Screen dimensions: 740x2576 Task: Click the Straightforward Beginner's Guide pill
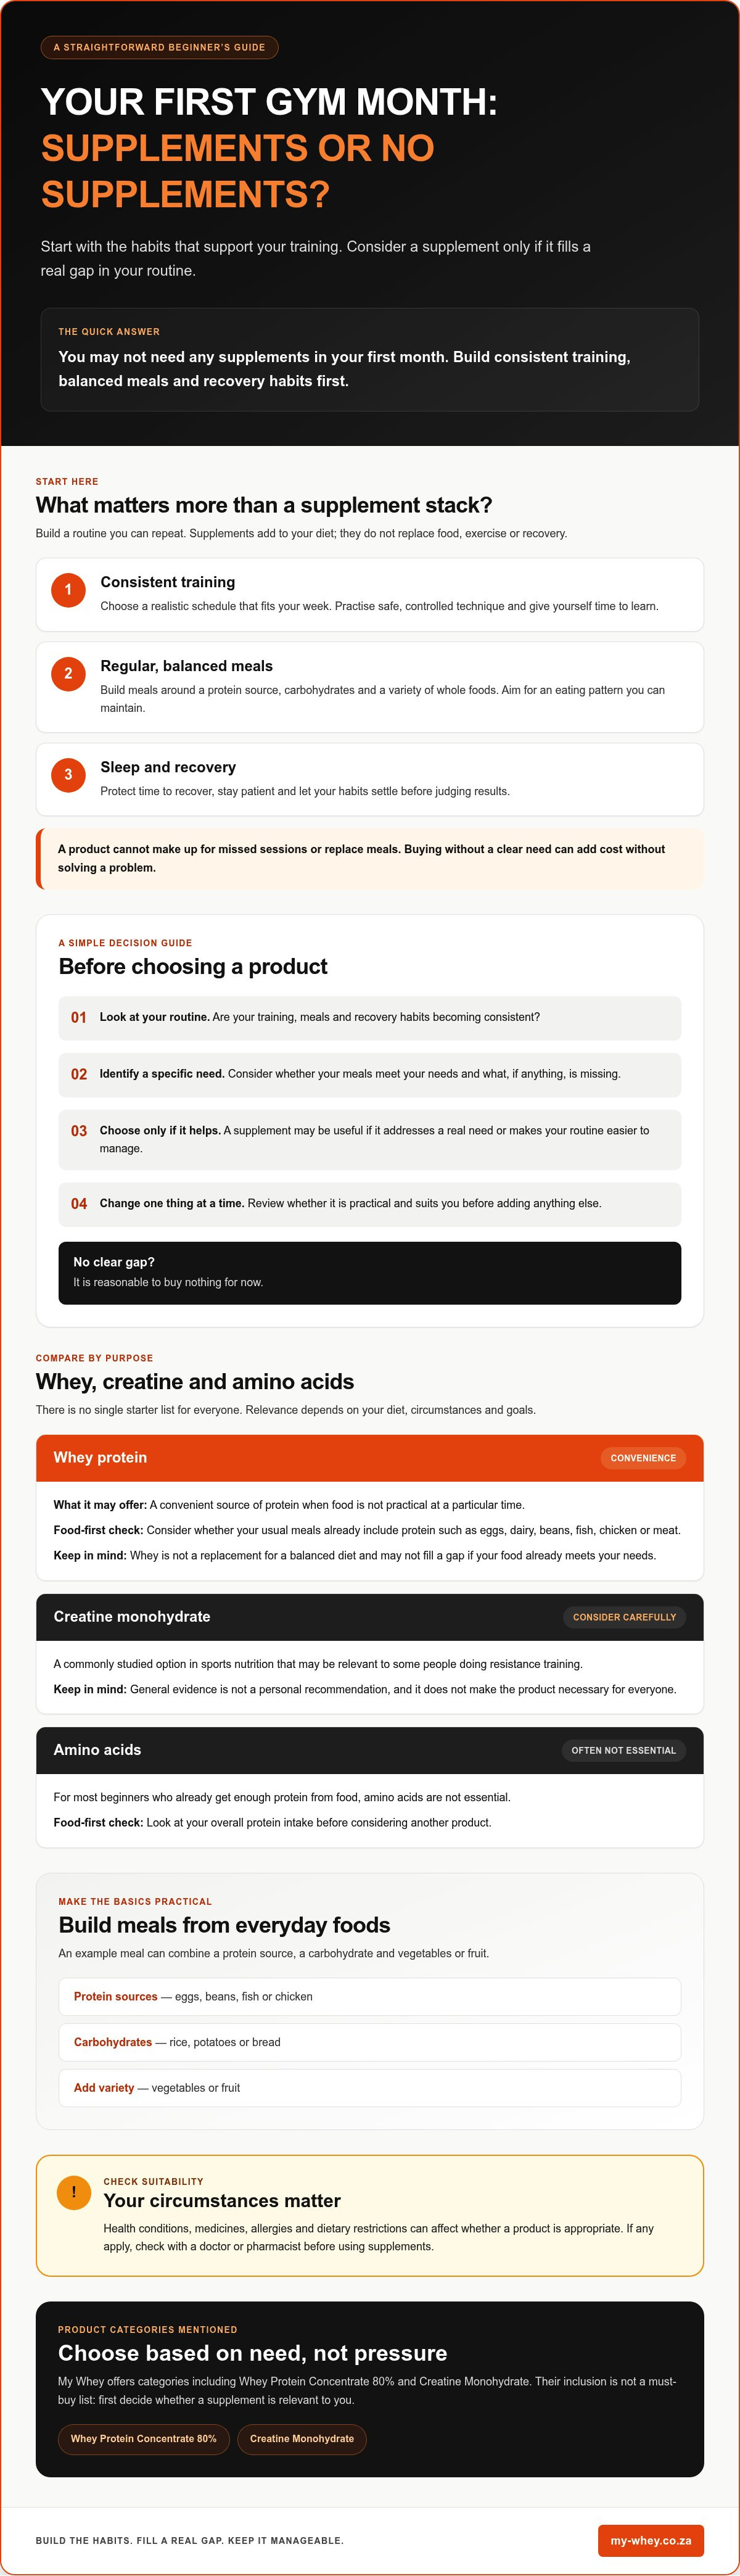(x=159, y=47)
